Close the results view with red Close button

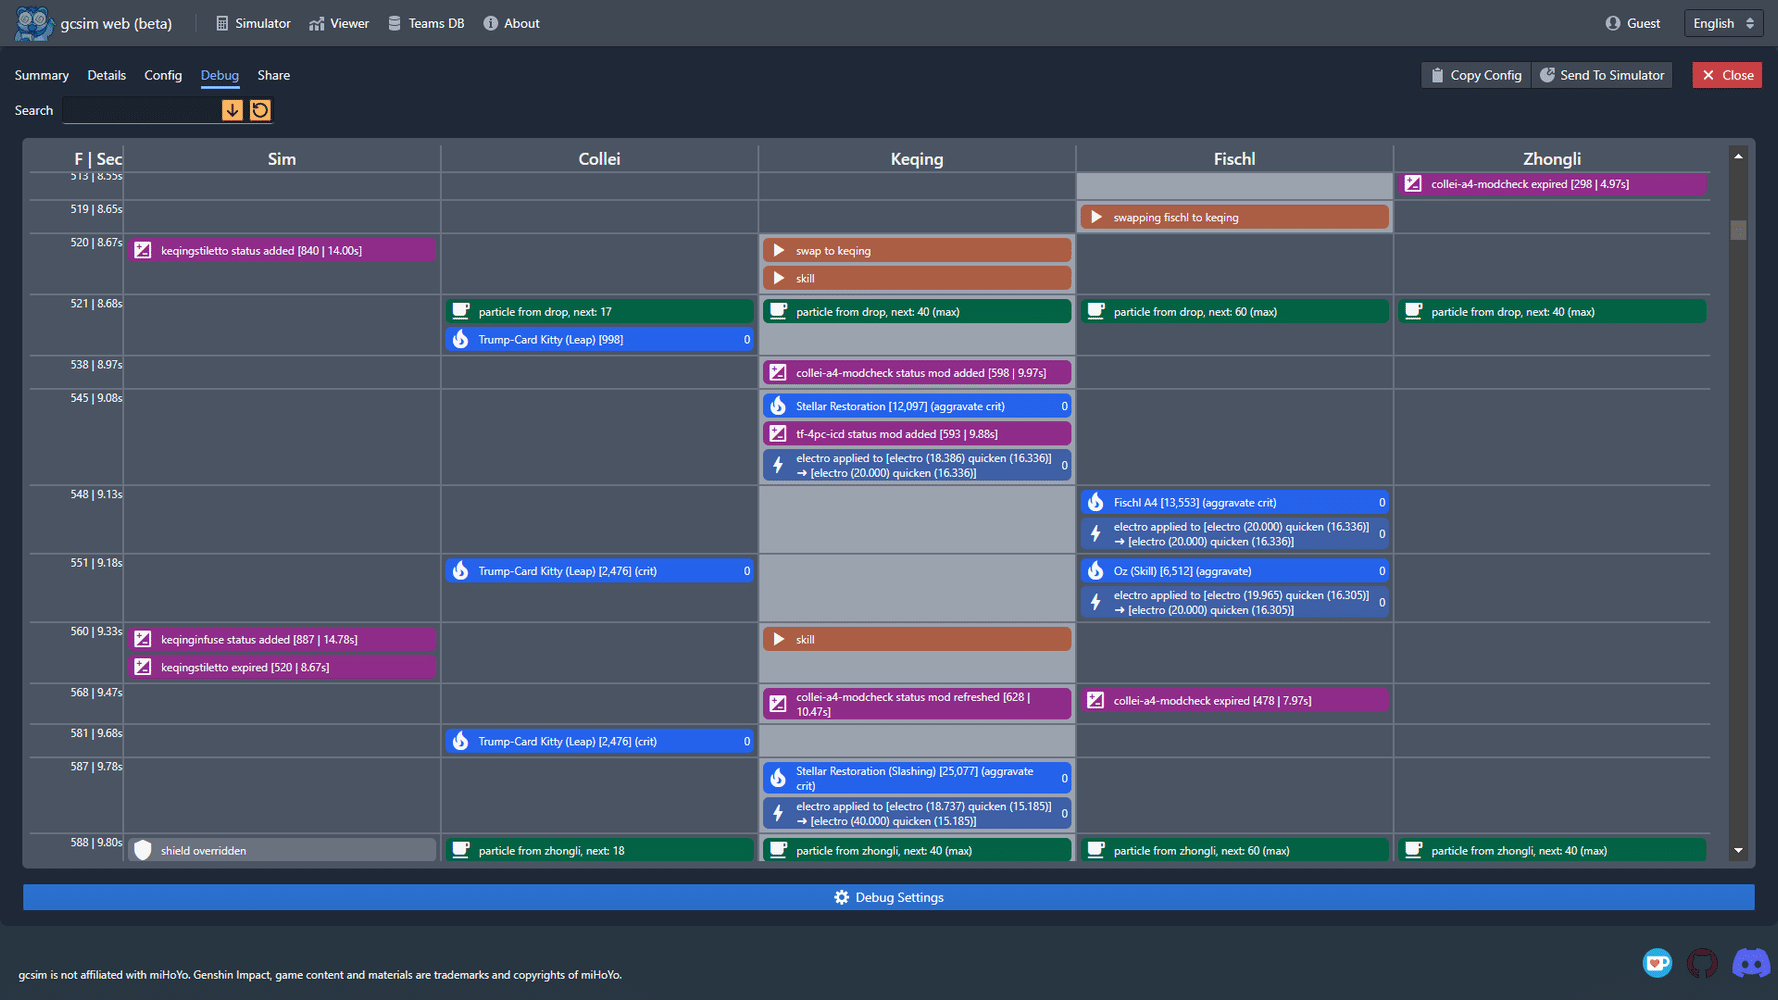pyautogui.click(x=1727, y=75)
